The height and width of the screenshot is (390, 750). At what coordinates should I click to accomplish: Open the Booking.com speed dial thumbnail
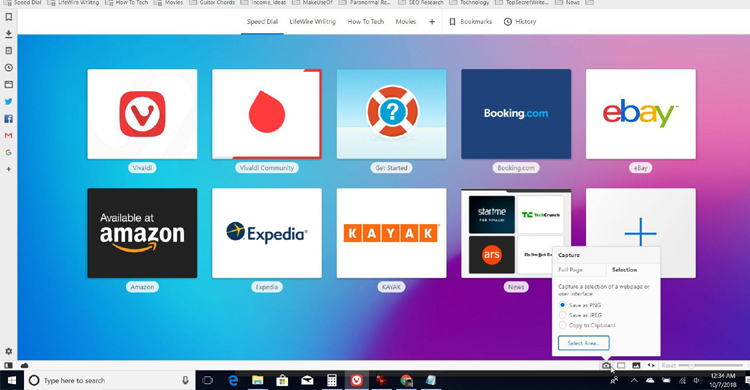(516, 114)
